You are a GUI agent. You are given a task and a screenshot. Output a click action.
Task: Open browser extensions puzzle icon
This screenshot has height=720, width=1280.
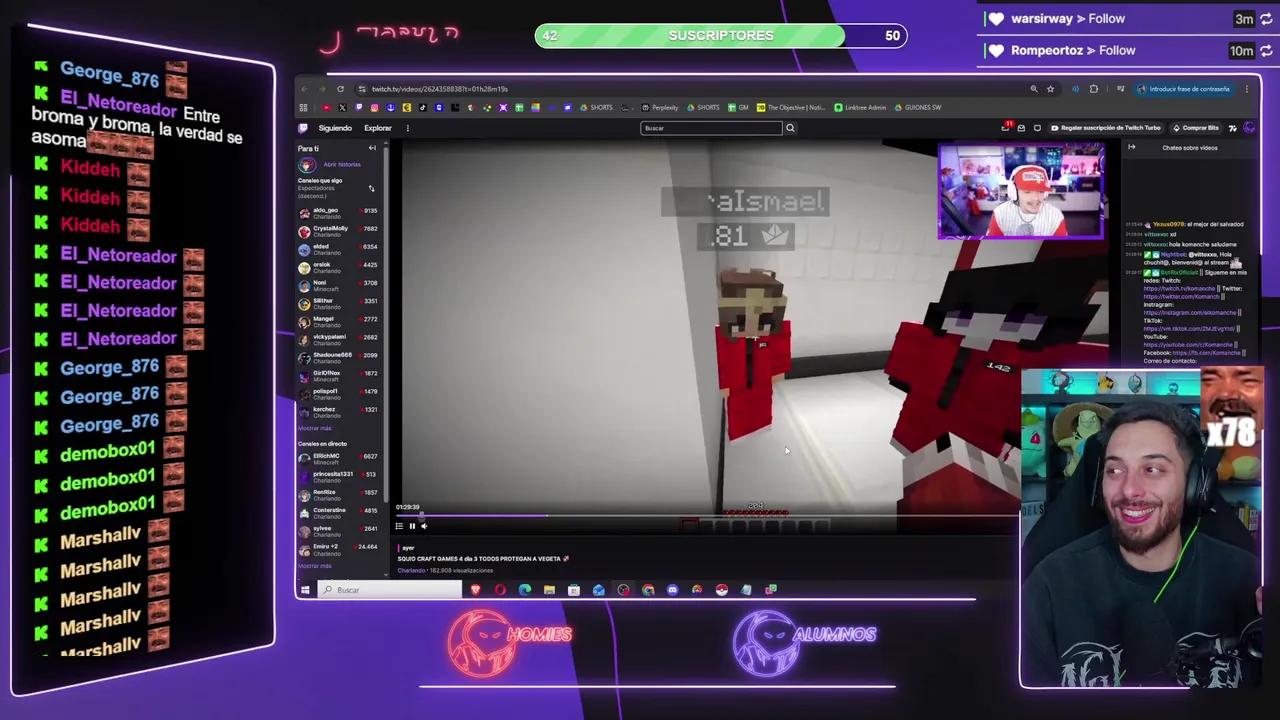(x=1094, y=89)
